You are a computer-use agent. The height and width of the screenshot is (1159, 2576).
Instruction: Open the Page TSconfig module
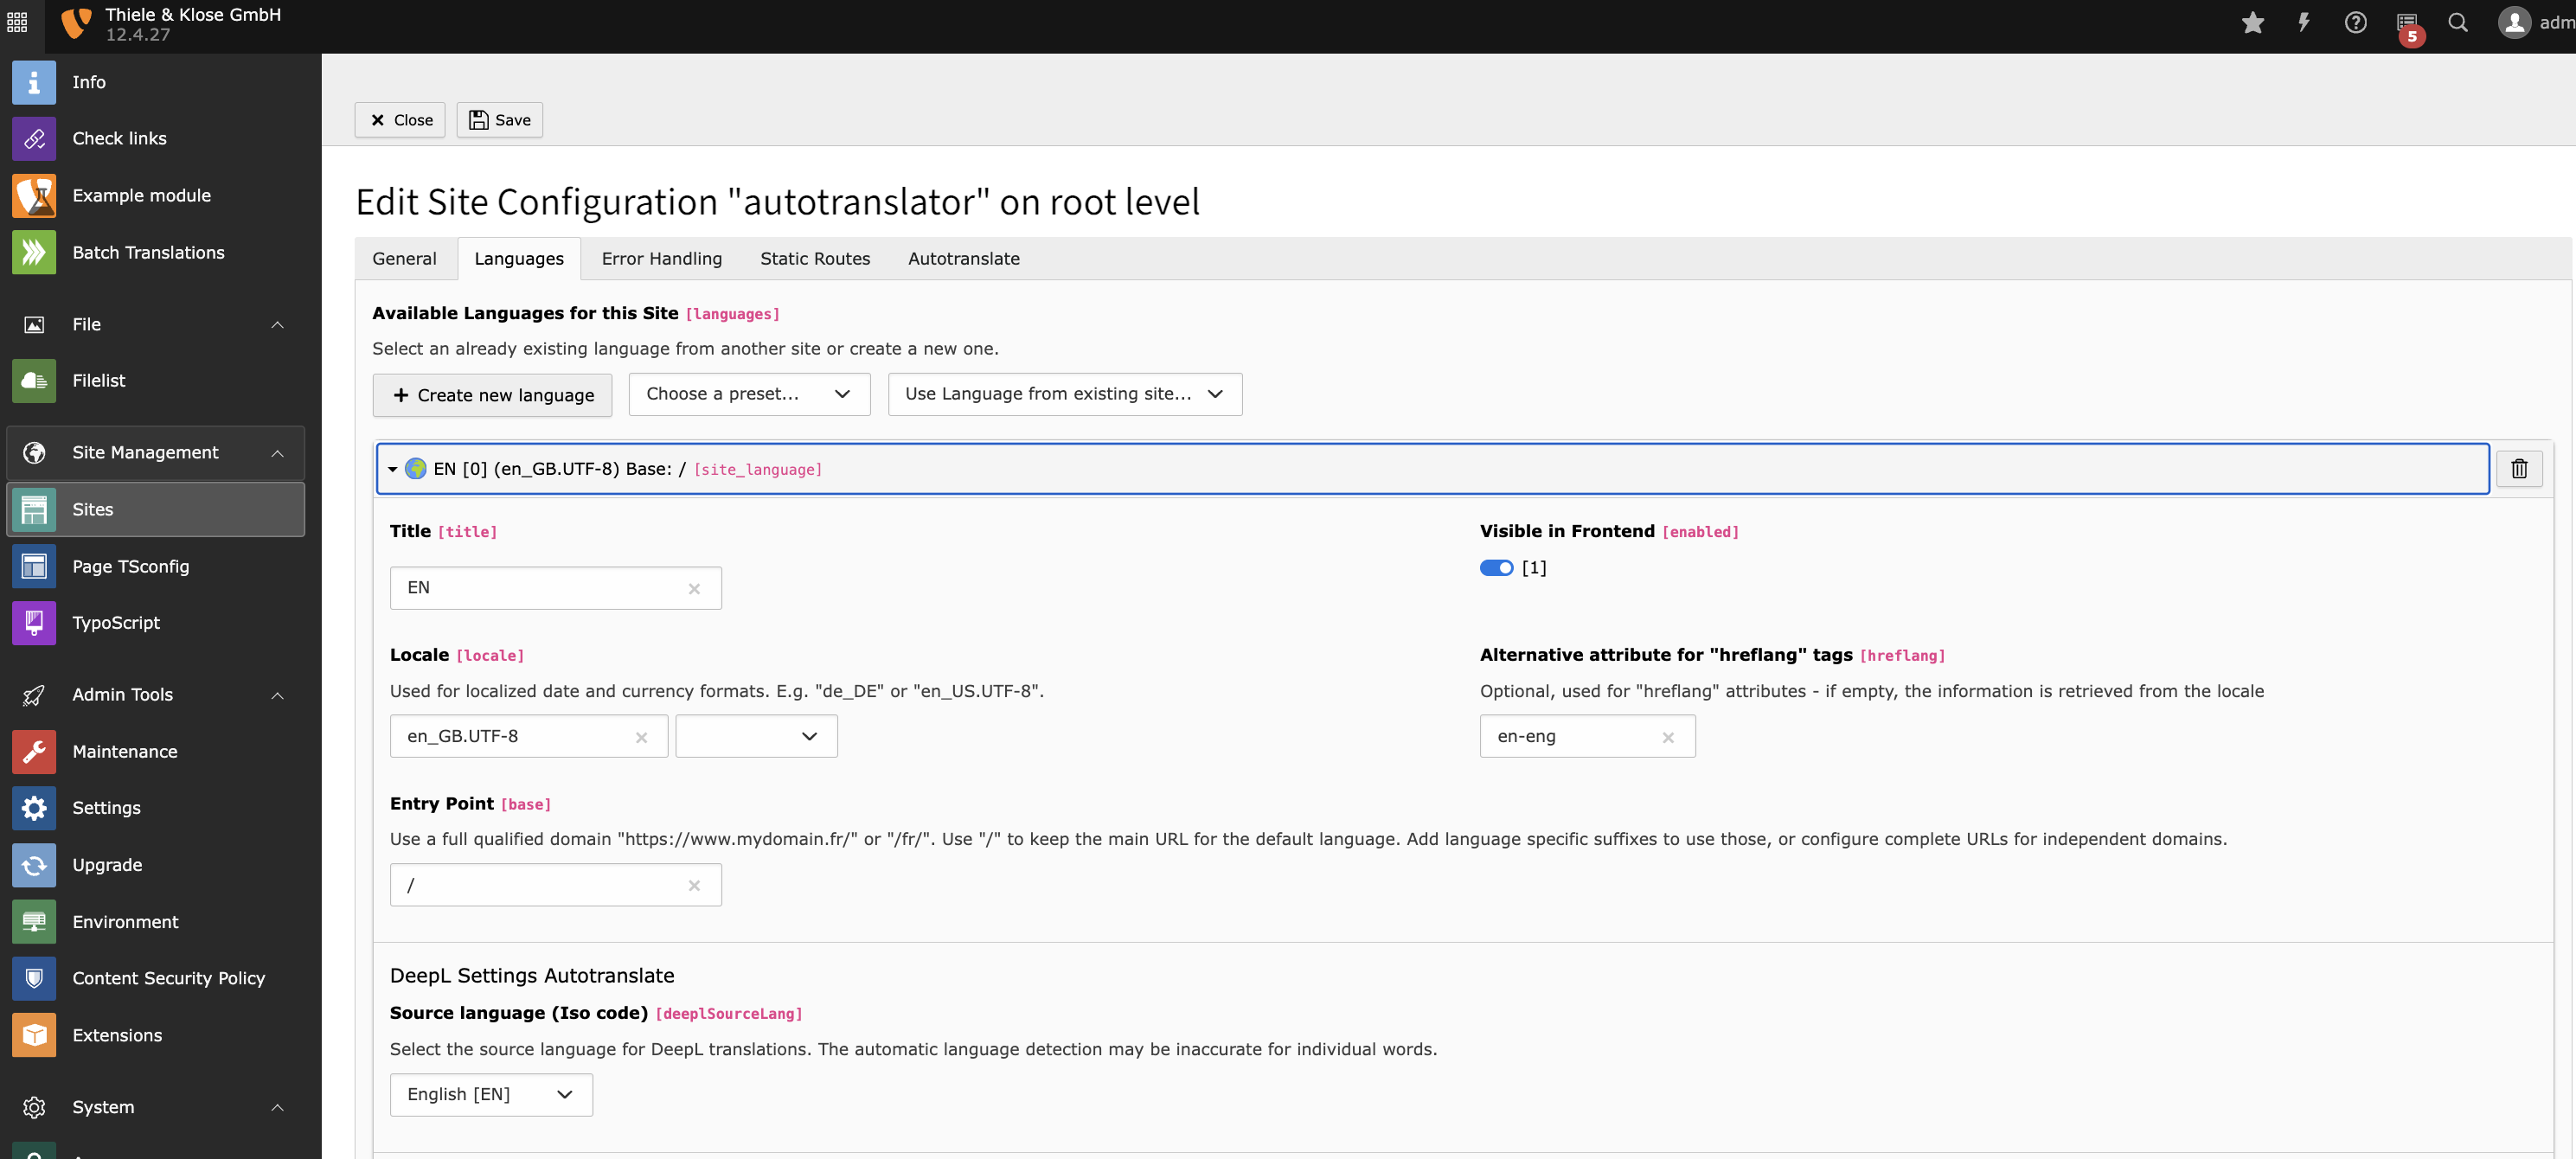point(156,566)
